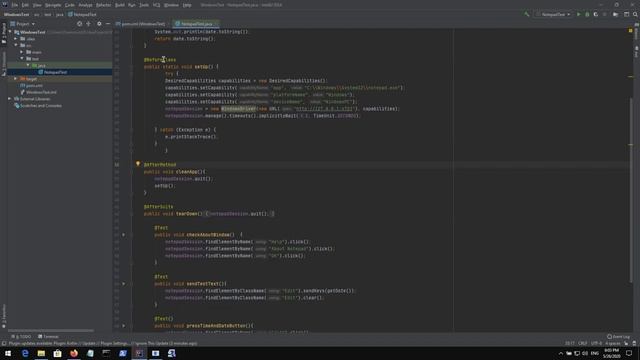The width and height of the screenshot is (640, 360).
Task: Open Microsoft Store from the taskbar
Action: click(58, 353)
